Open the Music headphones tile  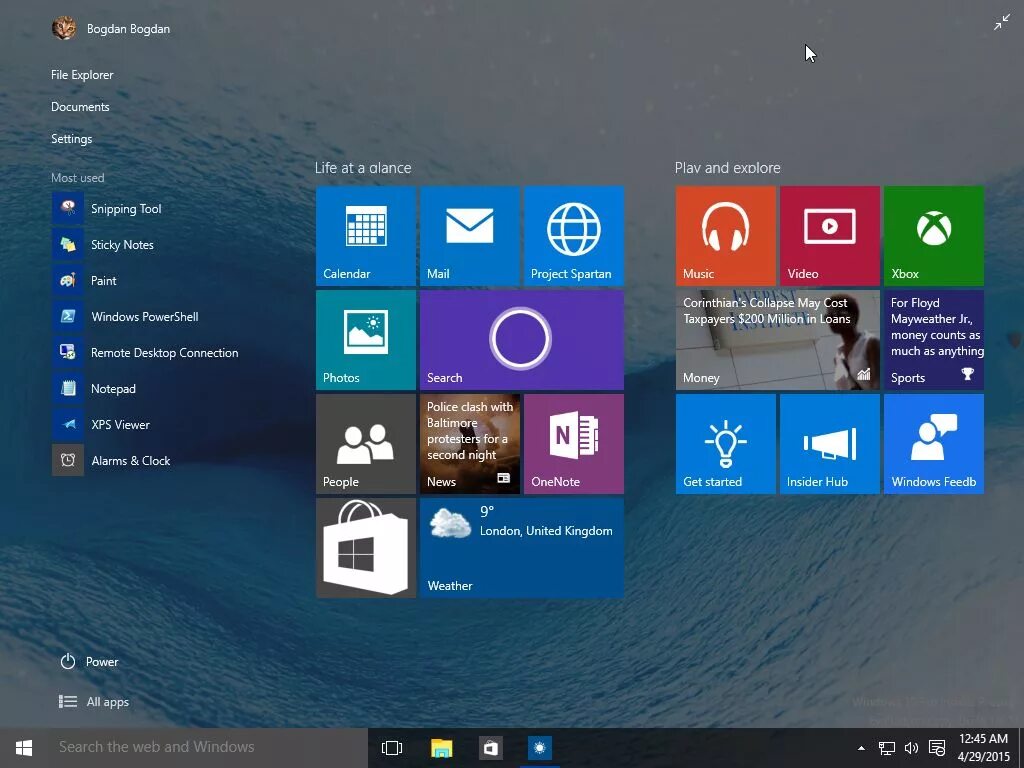click(x=726, y=236)
